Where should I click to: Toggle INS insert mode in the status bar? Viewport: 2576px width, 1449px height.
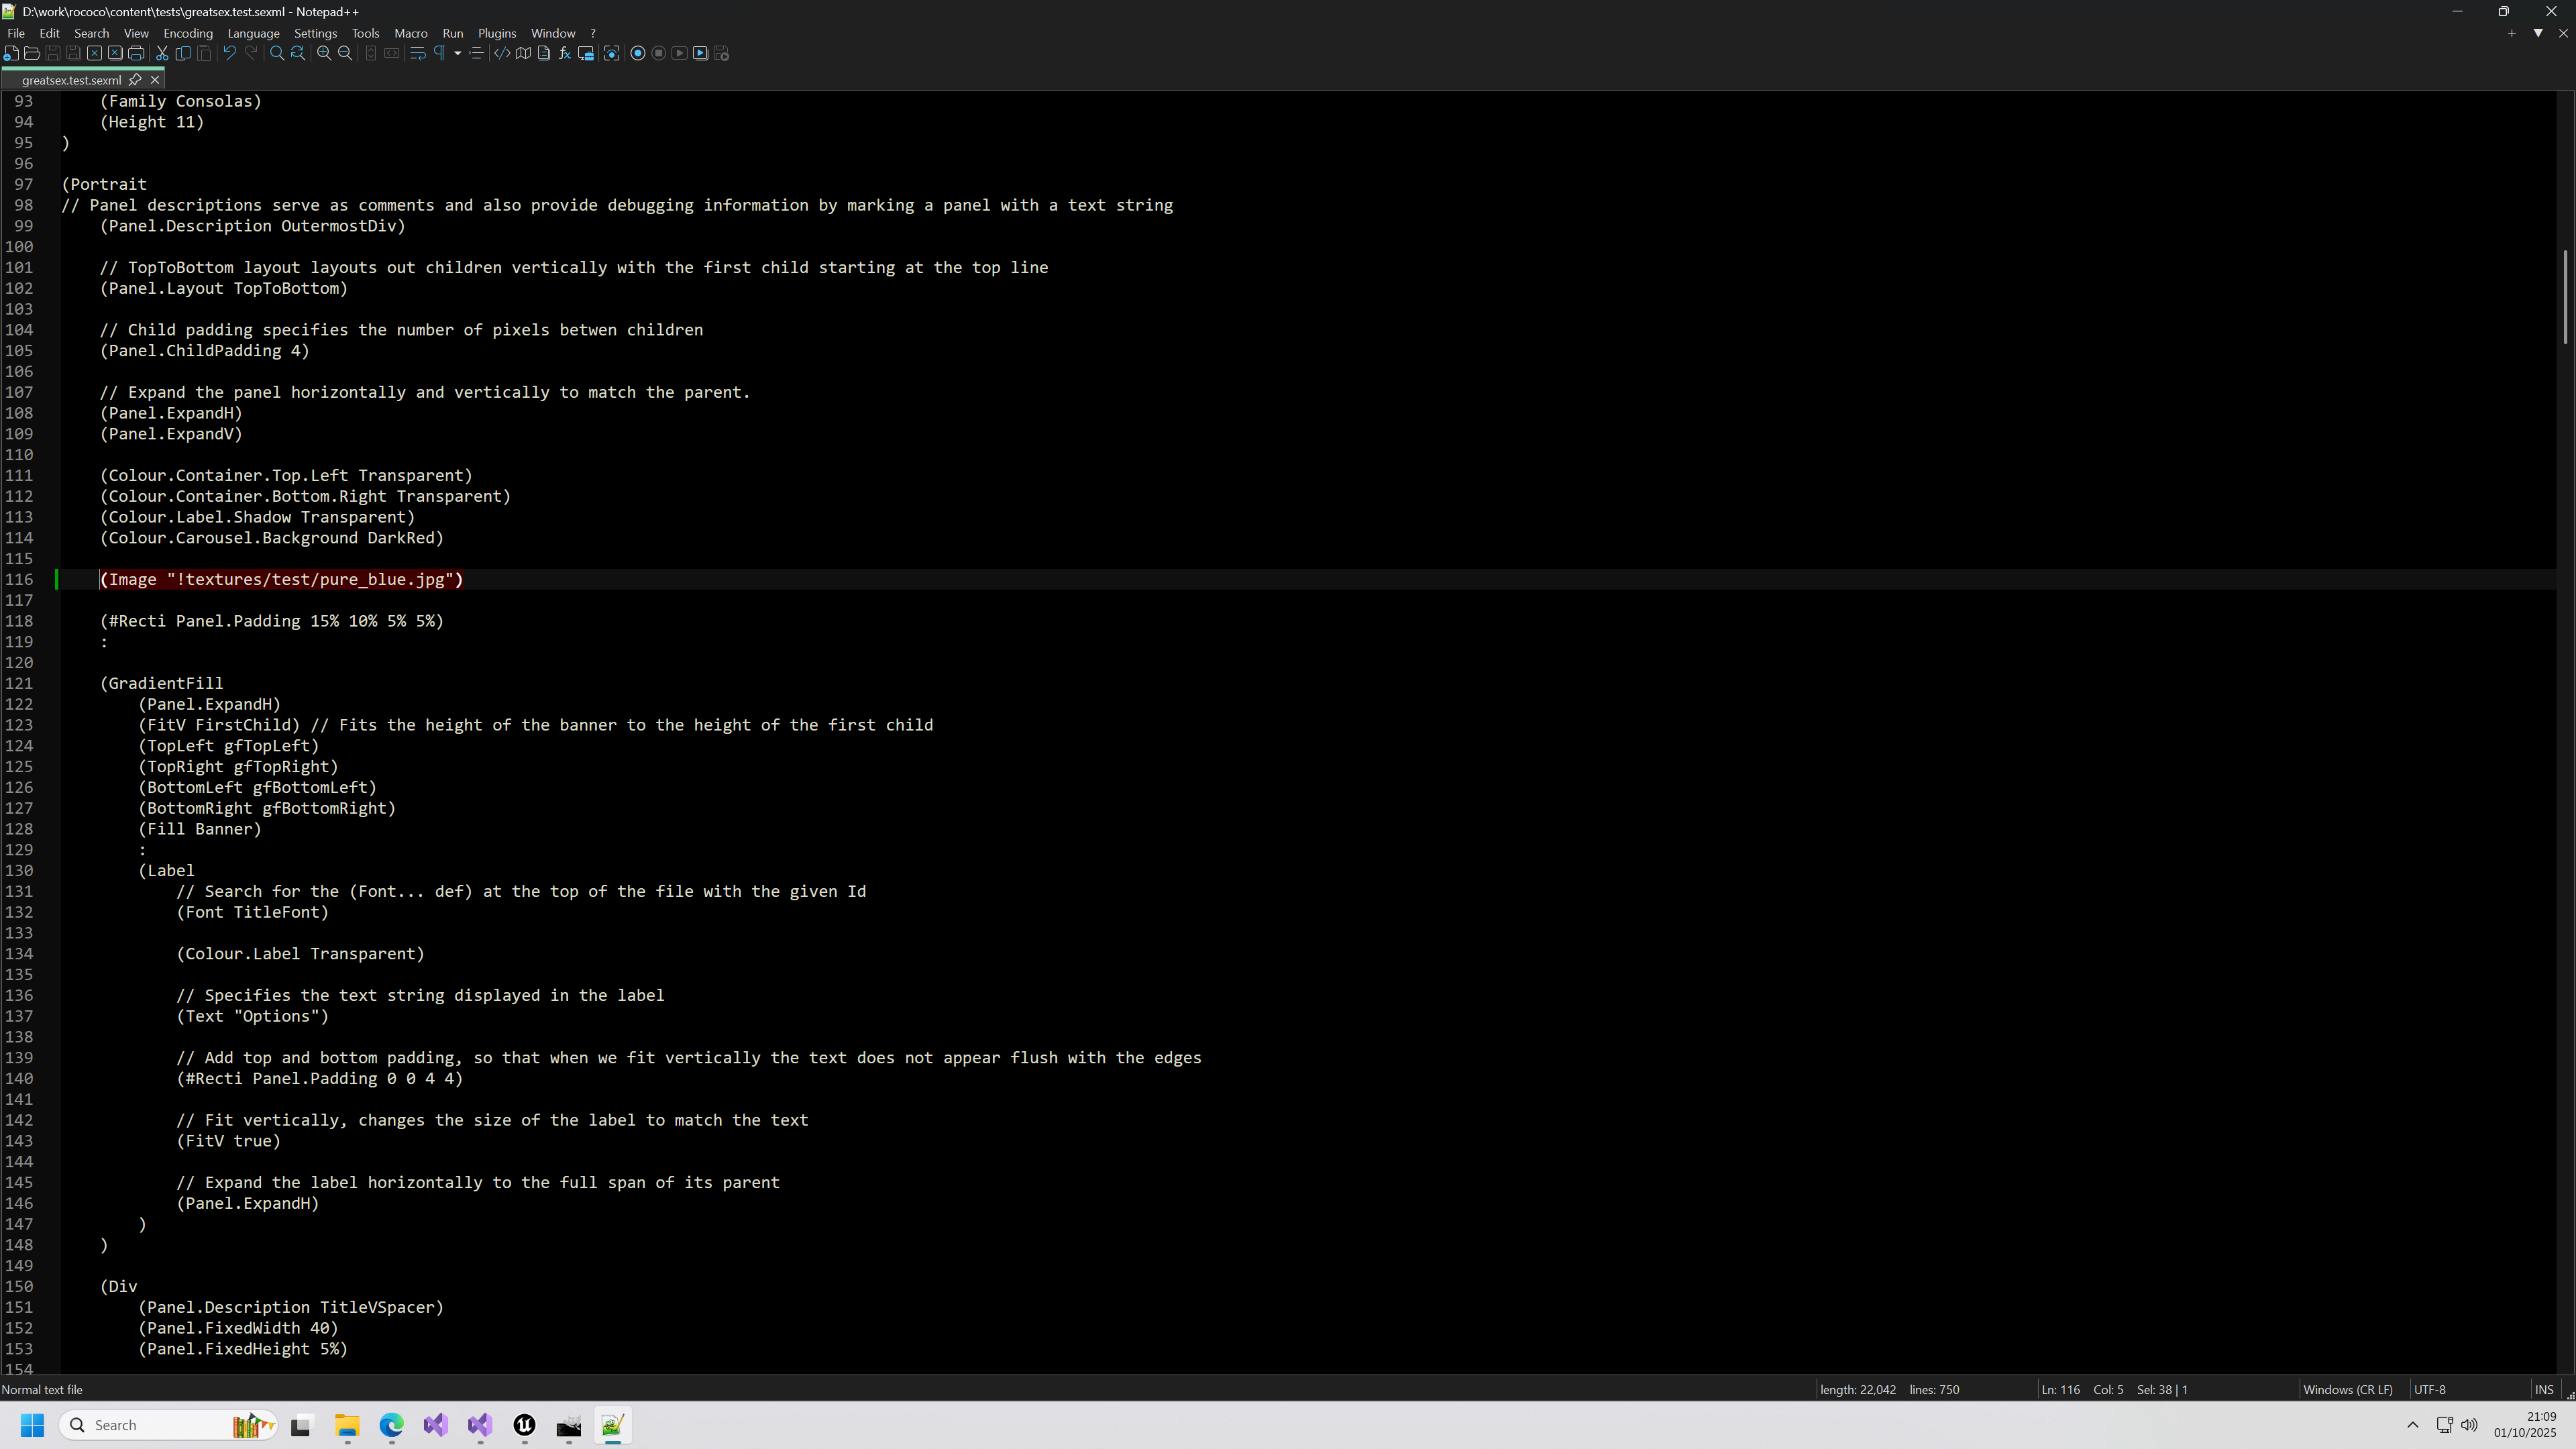click(2543, 1390)
